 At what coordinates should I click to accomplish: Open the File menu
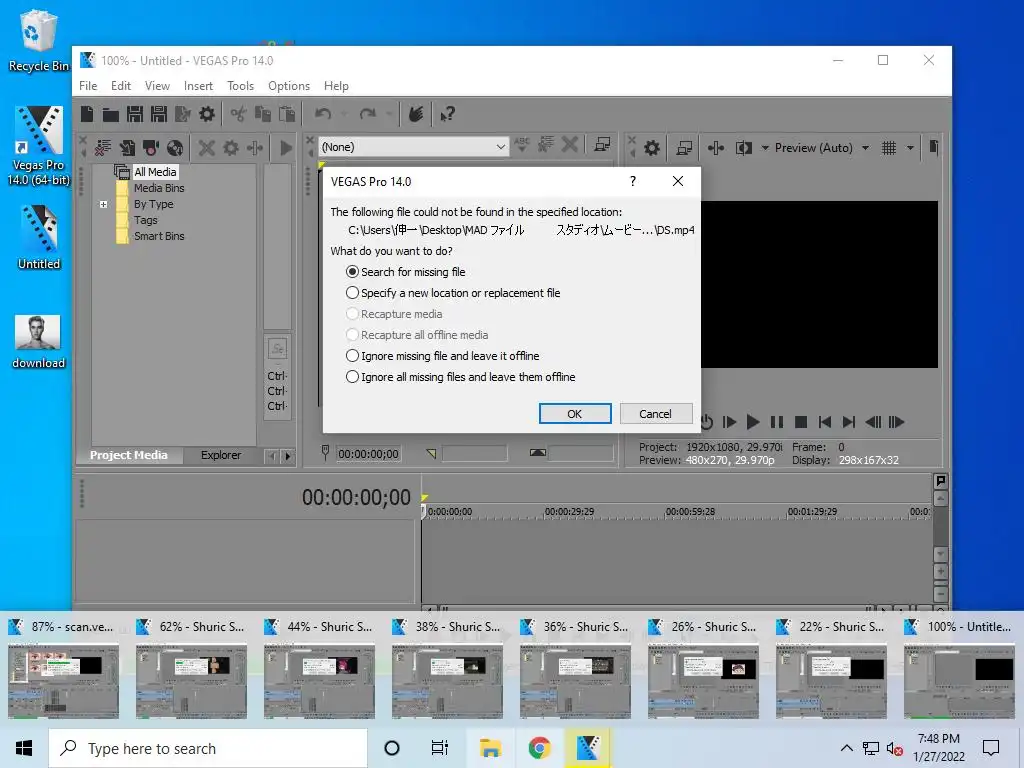88,86
